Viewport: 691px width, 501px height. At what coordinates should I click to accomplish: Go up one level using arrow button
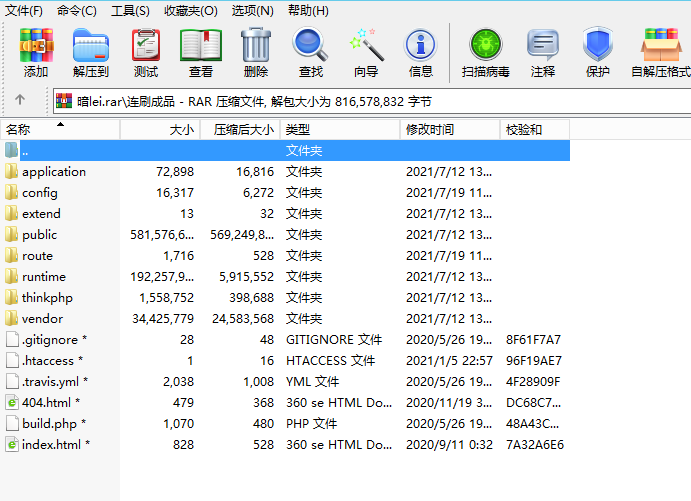coord(20,100)
